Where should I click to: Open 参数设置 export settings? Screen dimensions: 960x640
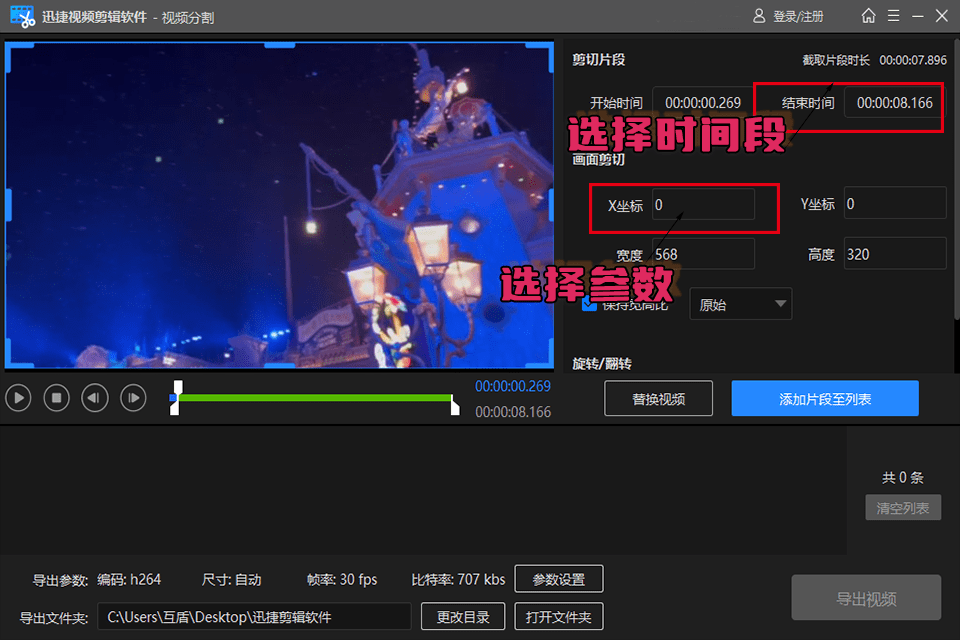pyautogui.click(x=559, y=579)
